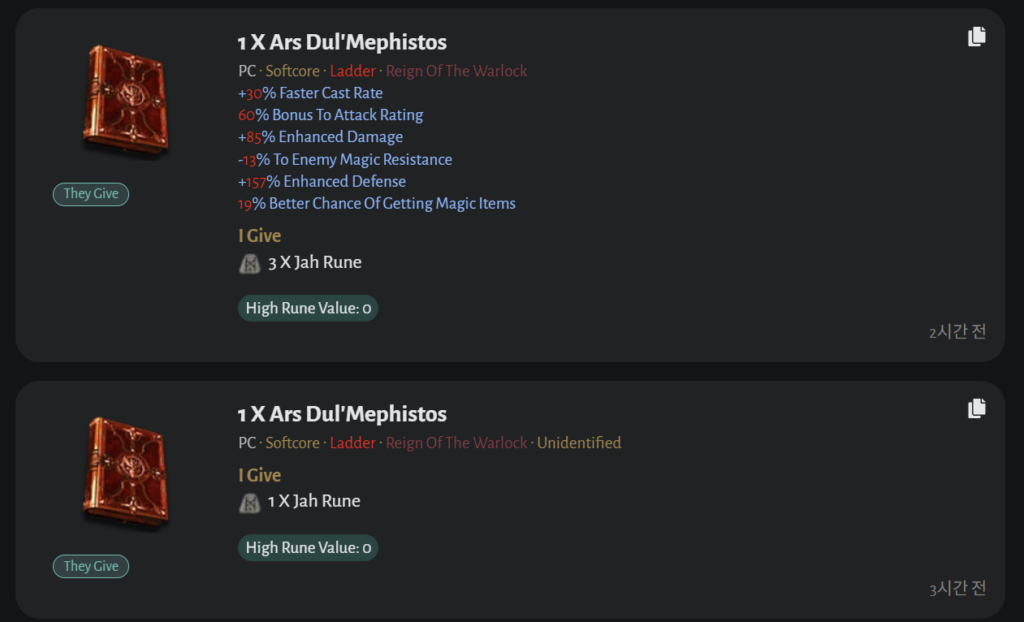Click the Ladder tag on the first listing
Viewport: 1024px width, 622px height.
(353, 71)
